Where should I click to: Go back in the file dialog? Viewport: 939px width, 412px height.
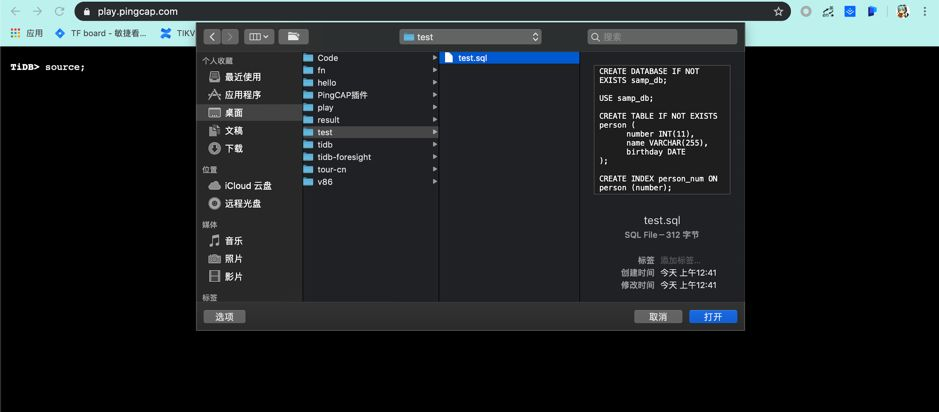(x=212, y=37)
